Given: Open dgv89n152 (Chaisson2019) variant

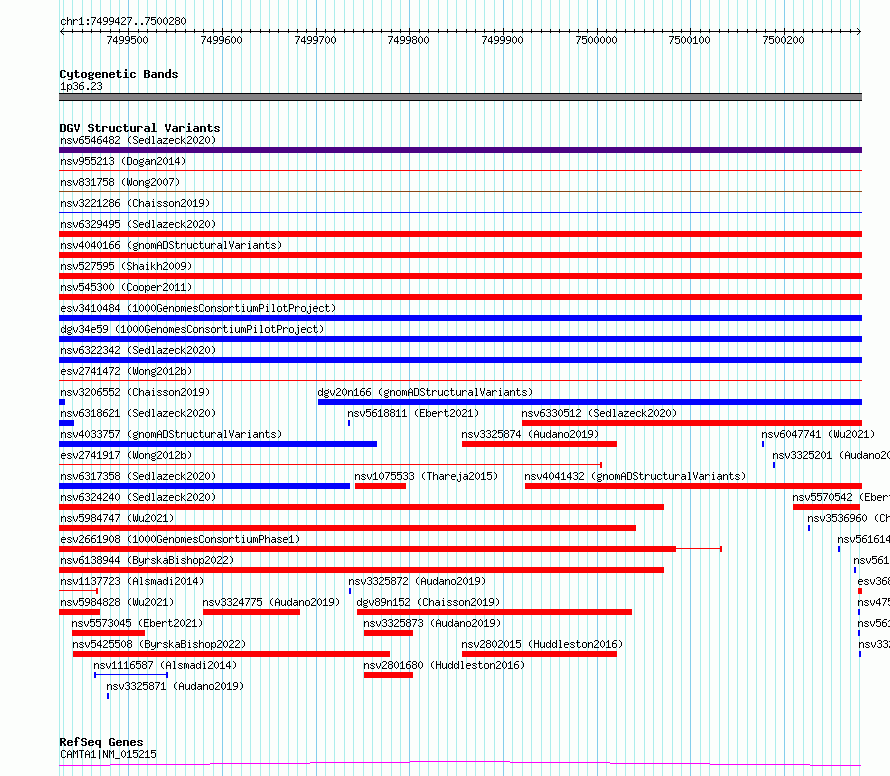Looking at the screenshot, I should click(x=428, y=602).
